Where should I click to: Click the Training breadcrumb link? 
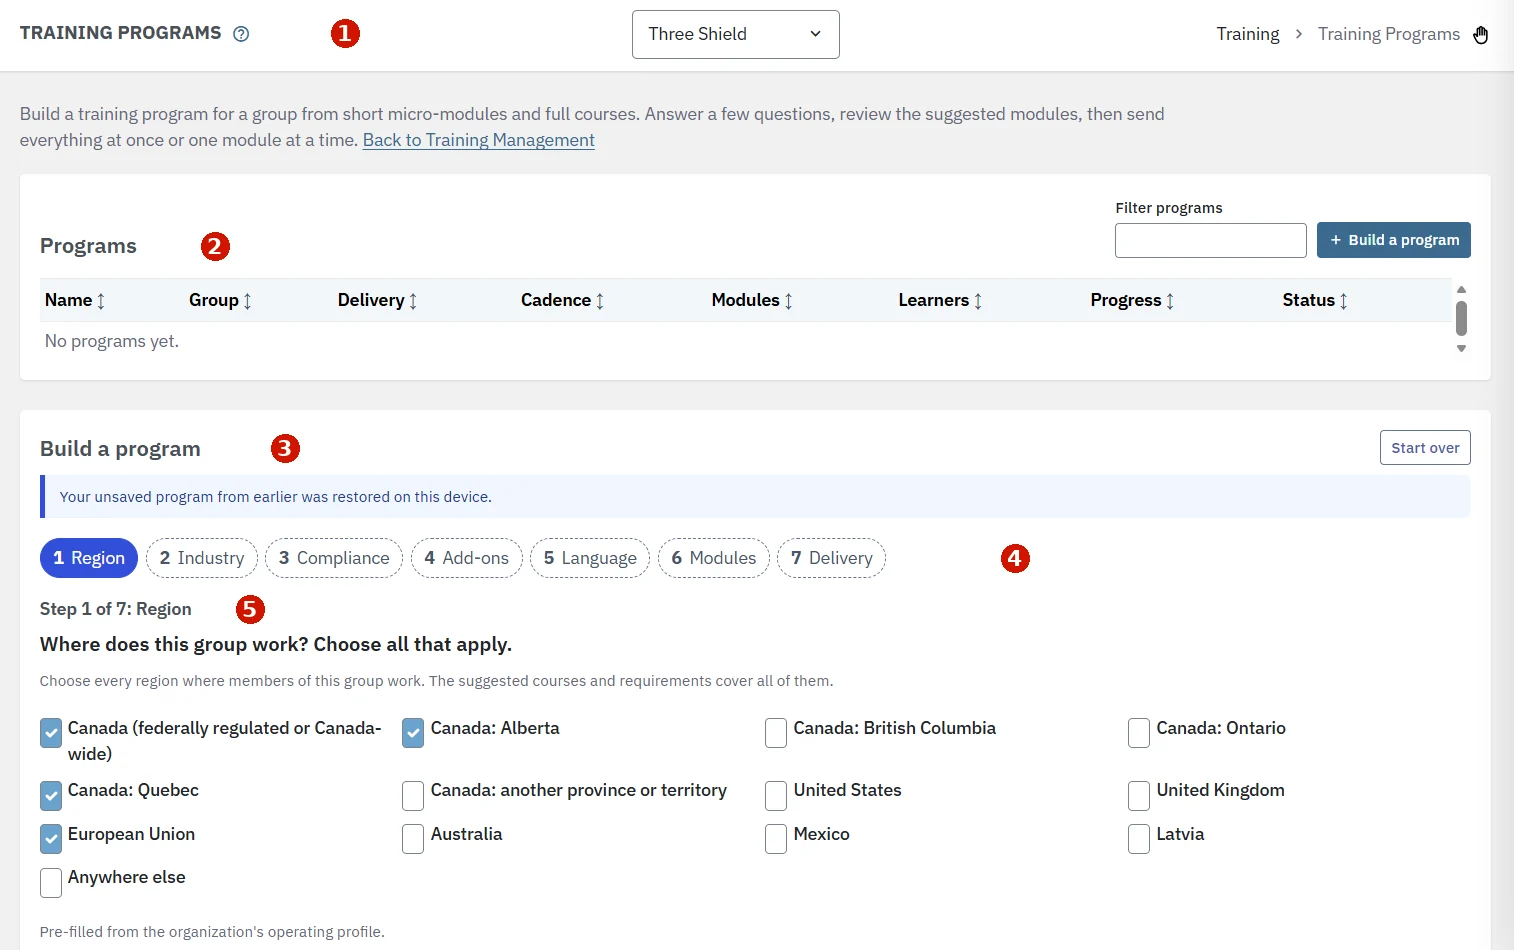(1248, 34)
